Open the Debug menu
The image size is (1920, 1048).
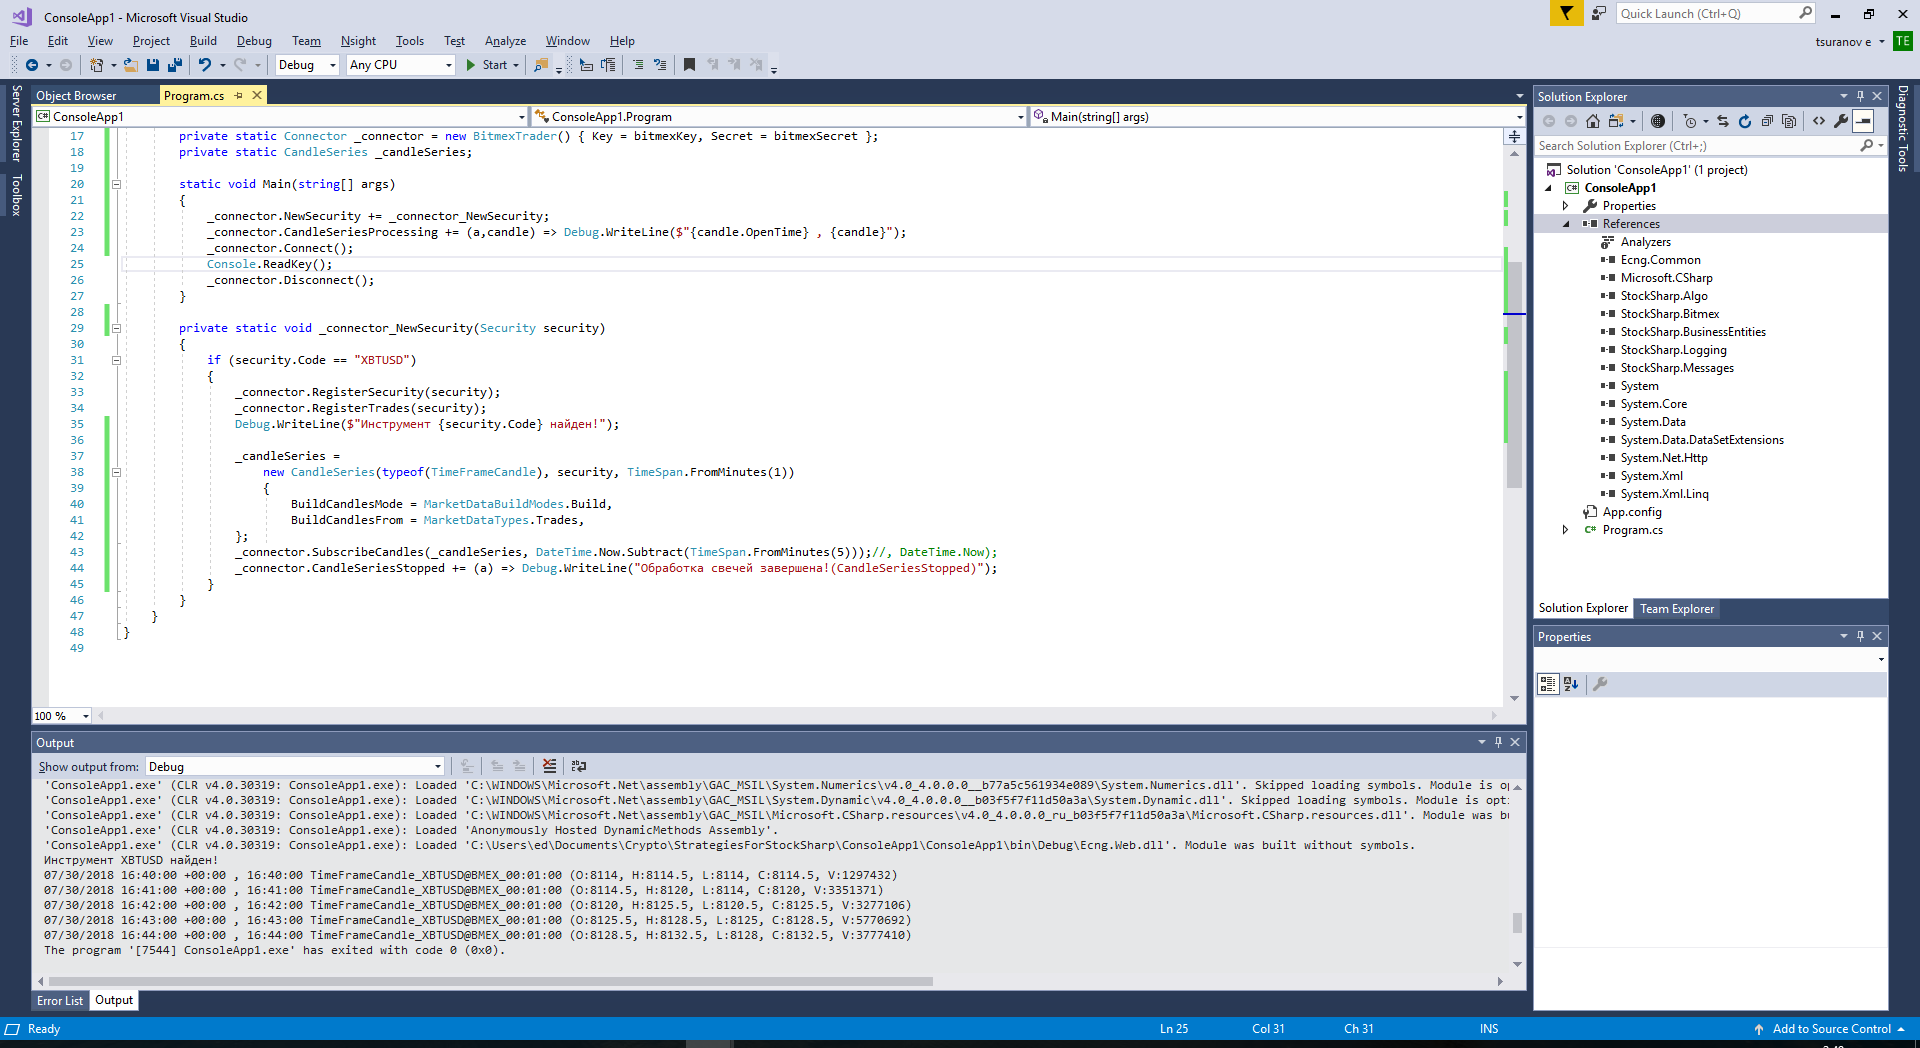point(254,41)
